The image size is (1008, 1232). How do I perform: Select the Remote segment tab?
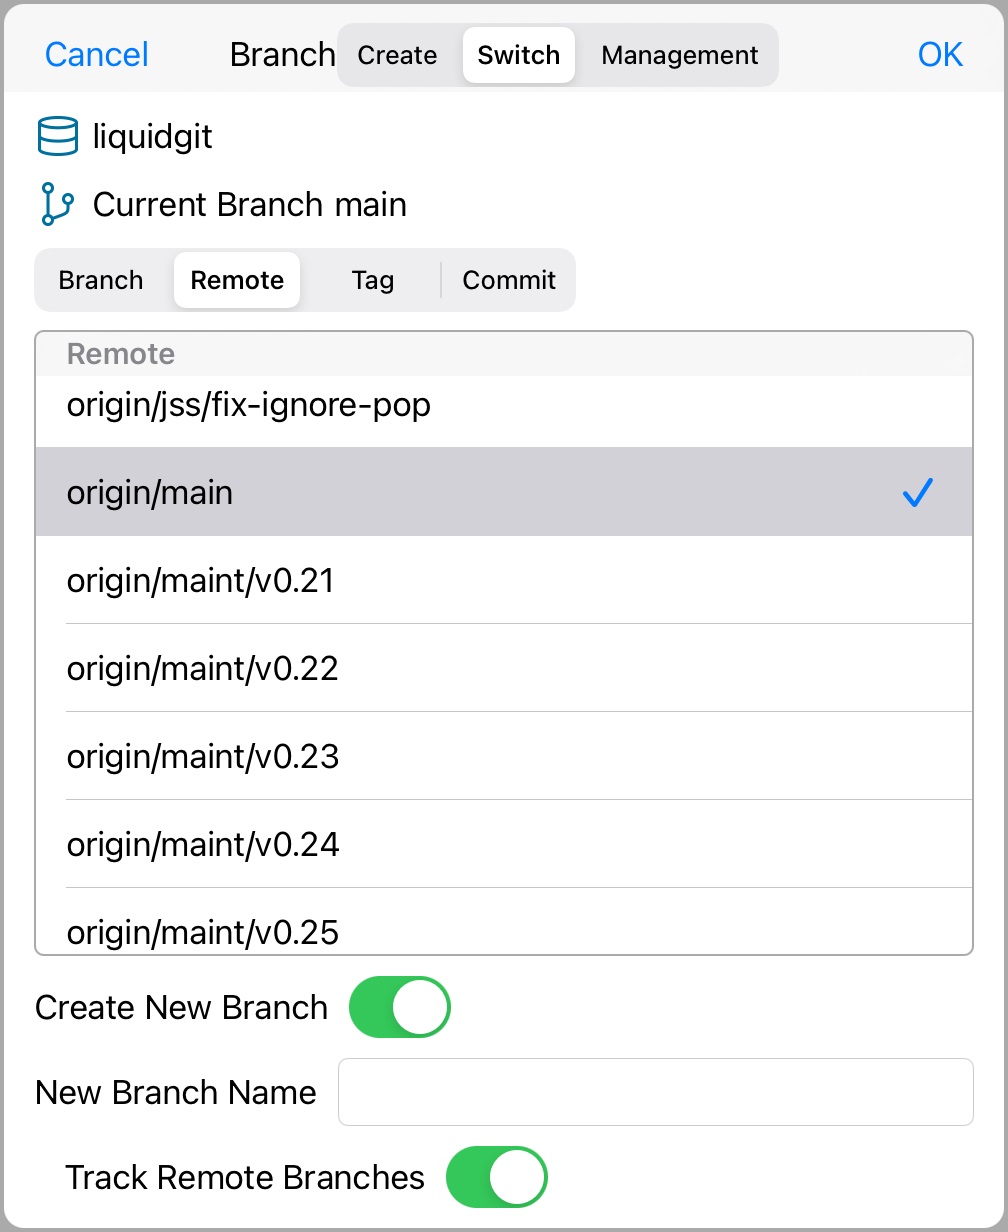[237, 280]
